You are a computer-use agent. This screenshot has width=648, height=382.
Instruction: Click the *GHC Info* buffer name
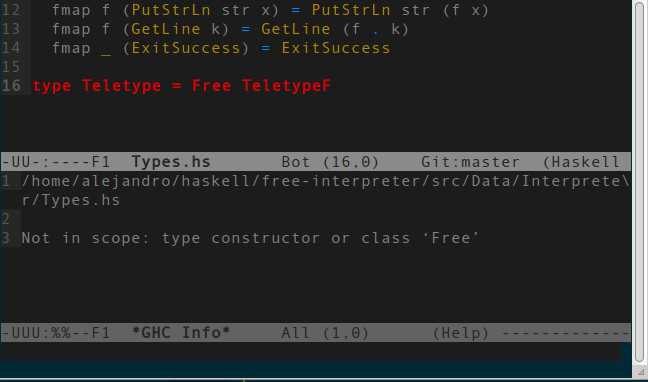click(x=181, y=332)
